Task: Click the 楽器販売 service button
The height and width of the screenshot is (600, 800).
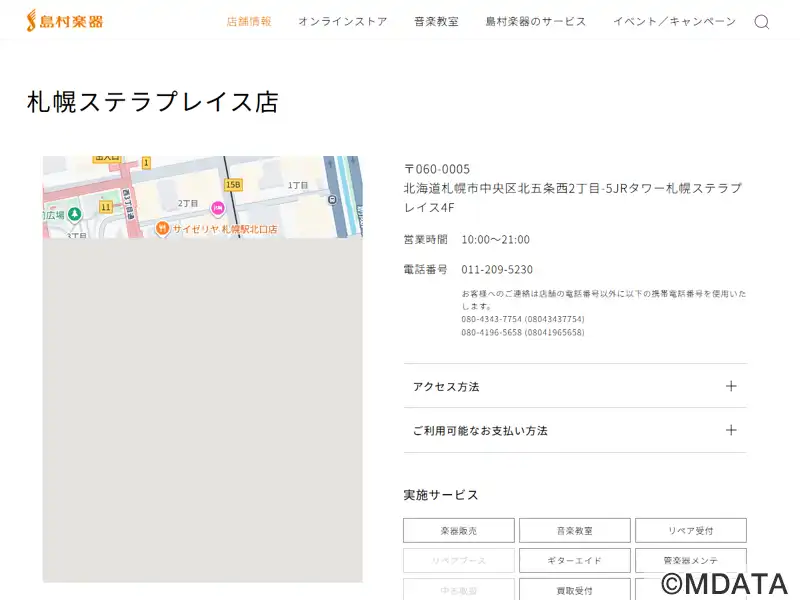Action: coord(459,531)
